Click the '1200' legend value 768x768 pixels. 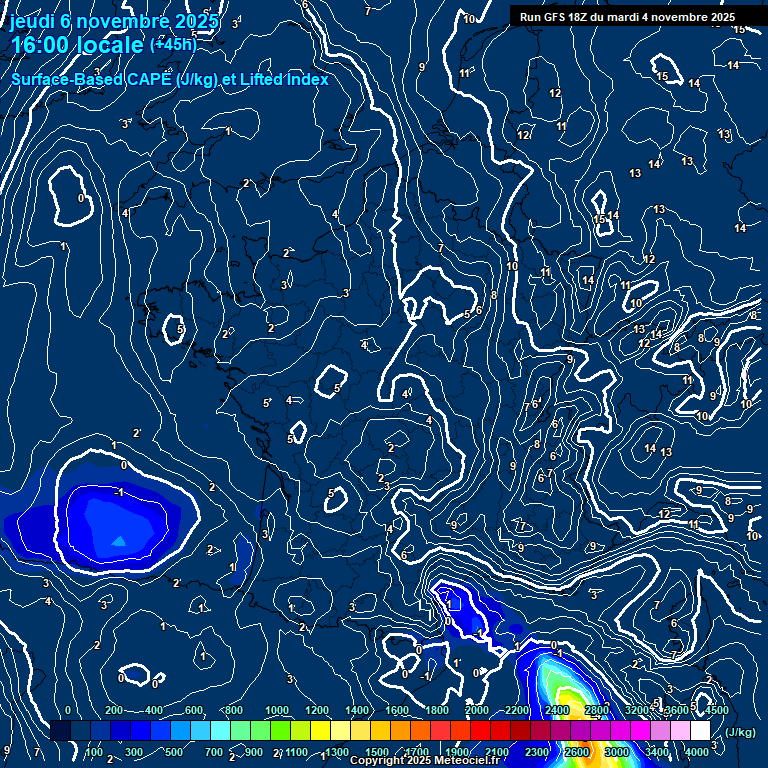coord(317,710)
